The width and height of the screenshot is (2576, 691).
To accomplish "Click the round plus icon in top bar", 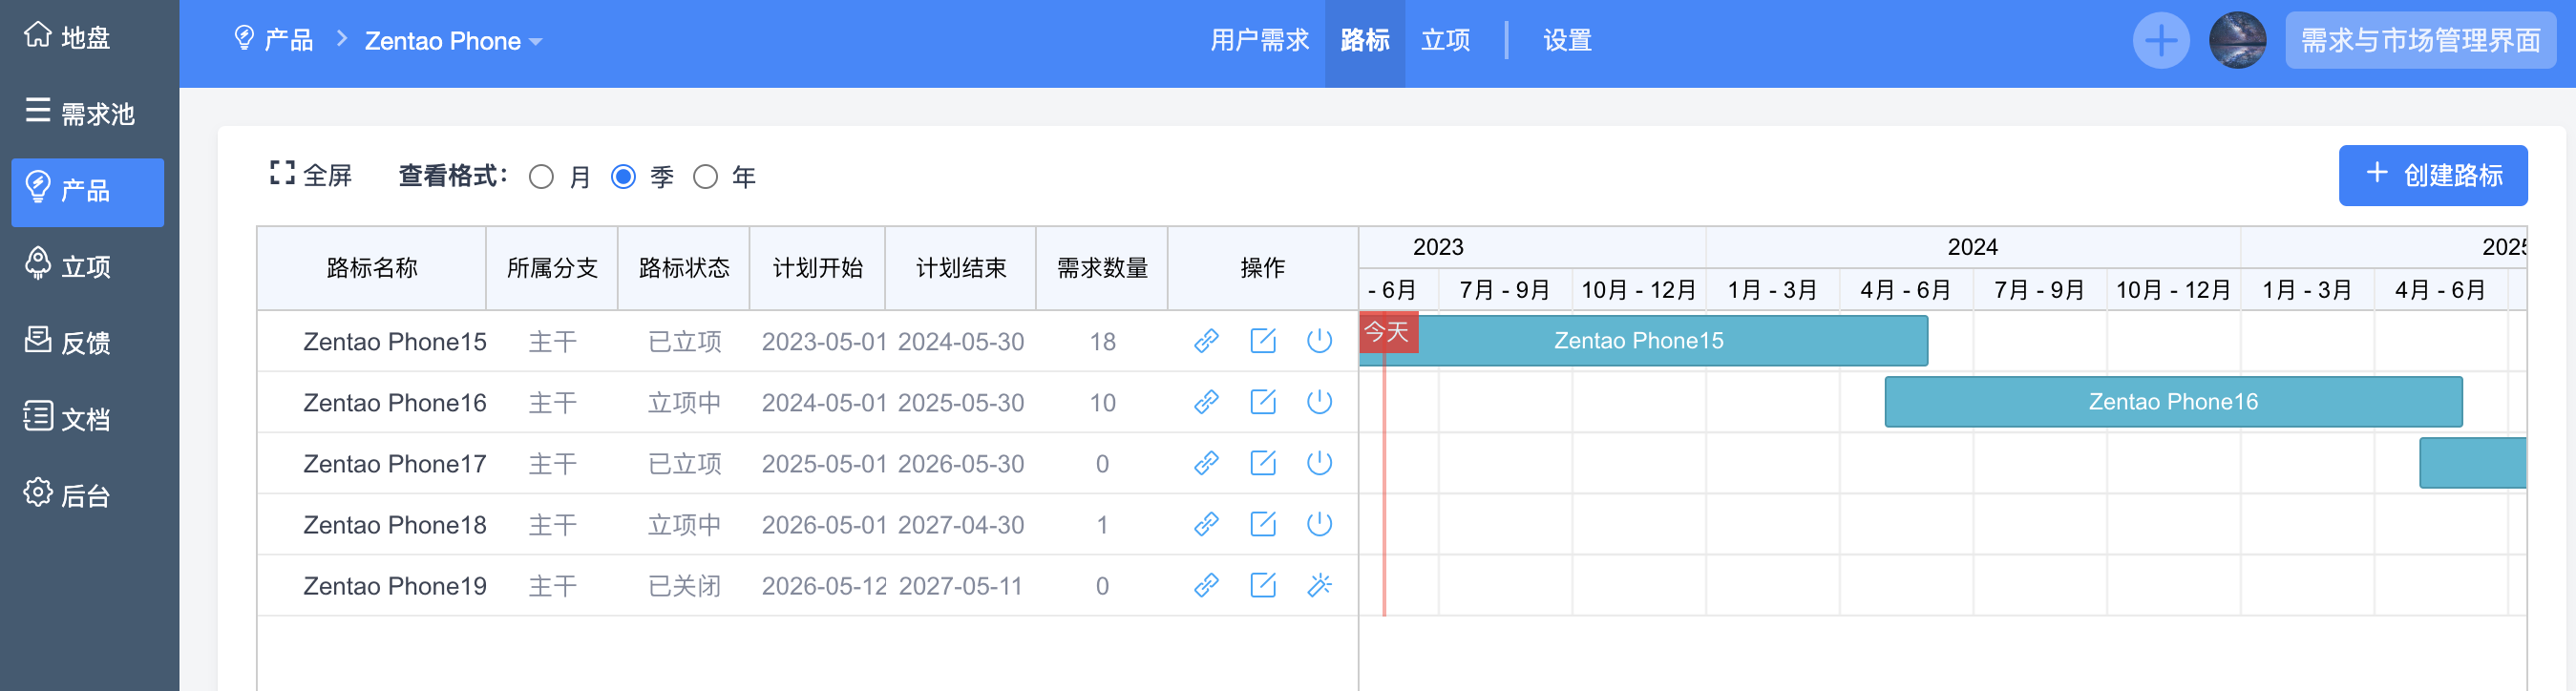I will 2160,41.
